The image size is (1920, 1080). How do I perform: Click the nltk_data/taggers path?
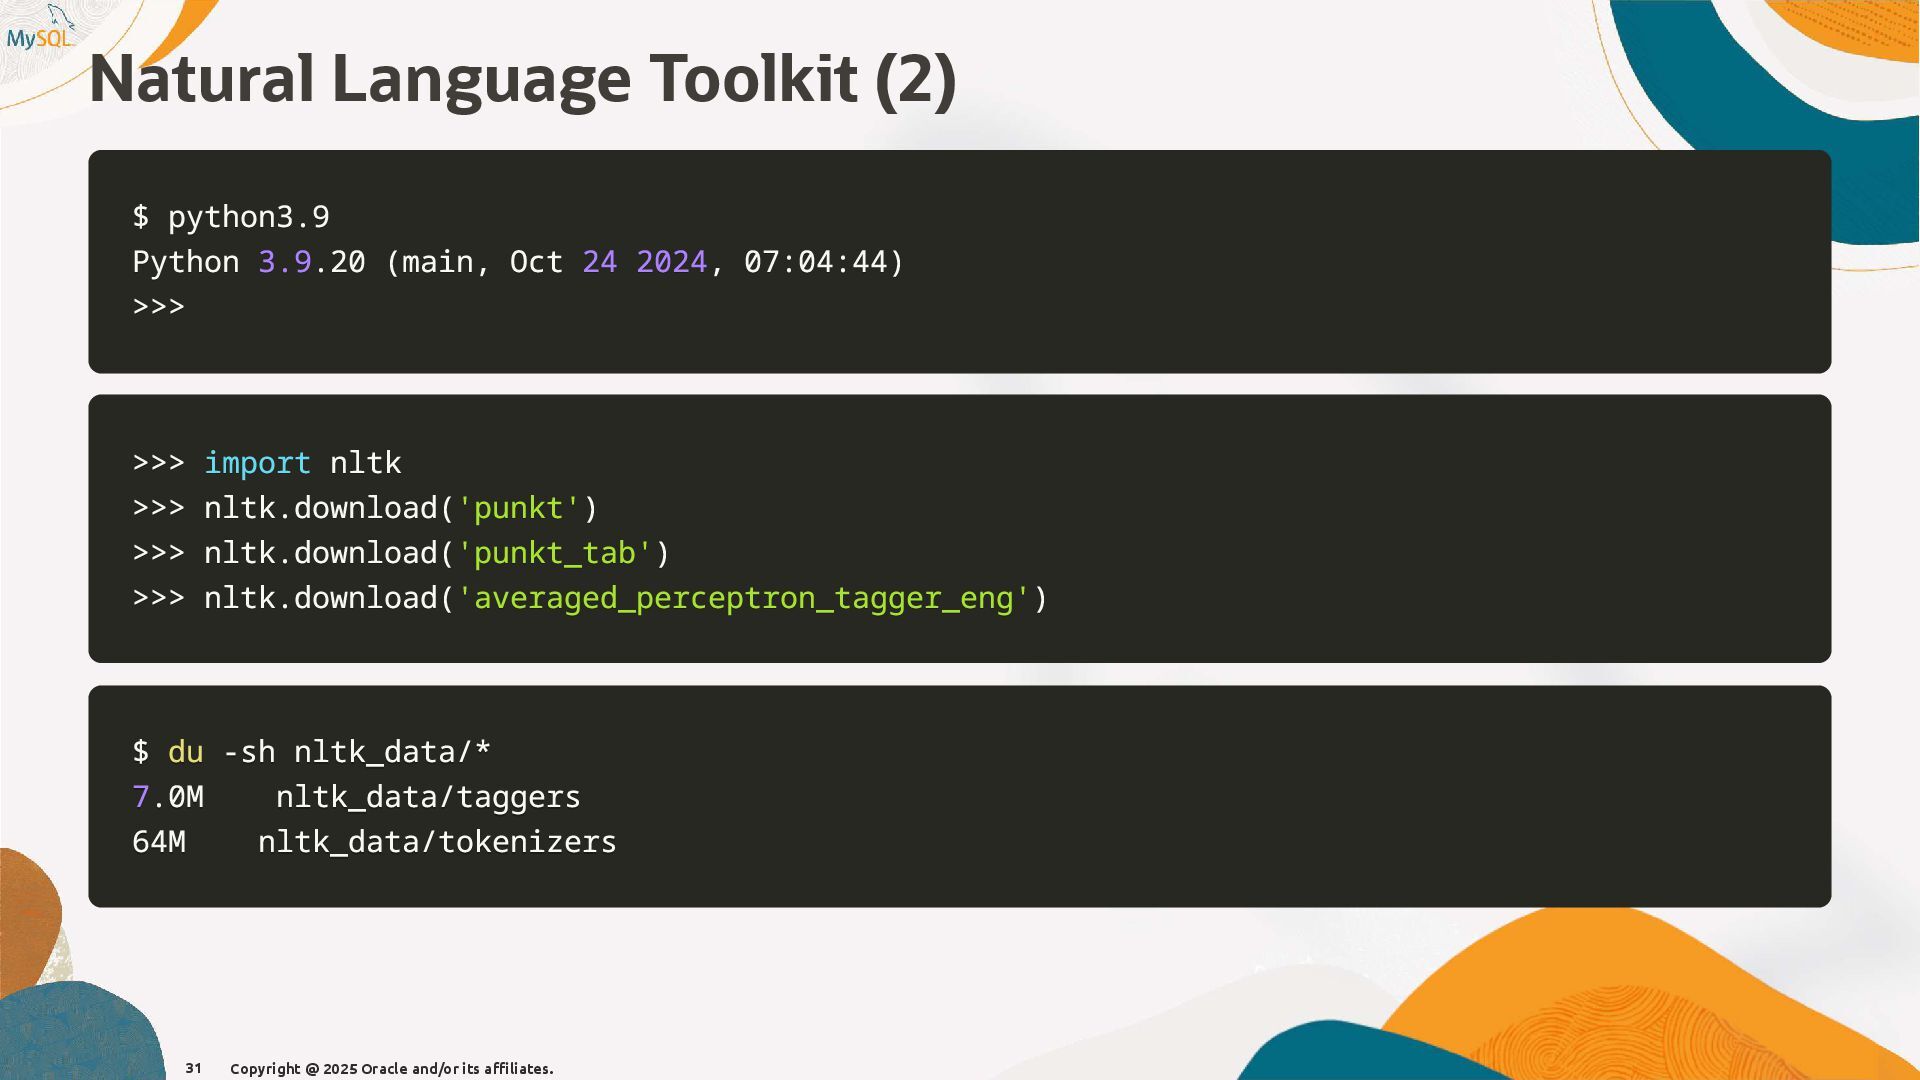(x=428, y=797)
